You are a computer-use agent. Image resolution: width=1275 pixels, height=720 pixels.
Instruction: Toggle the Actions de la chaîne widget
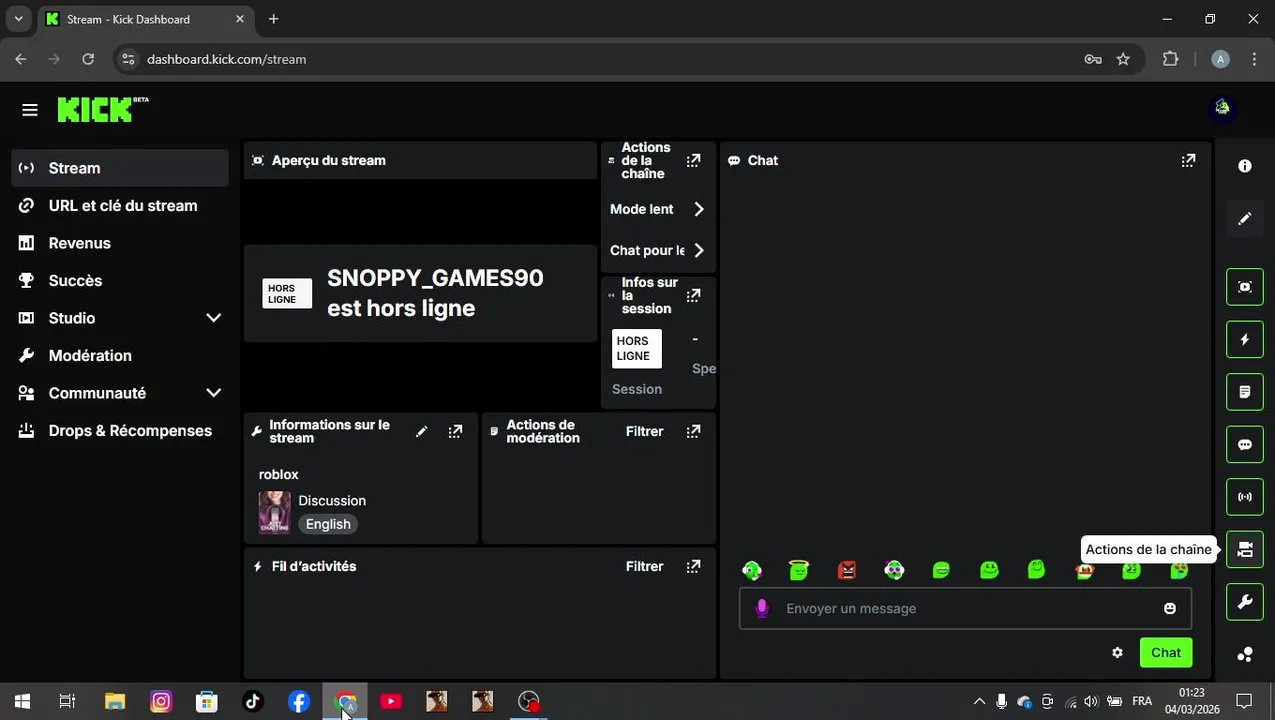1245,549
